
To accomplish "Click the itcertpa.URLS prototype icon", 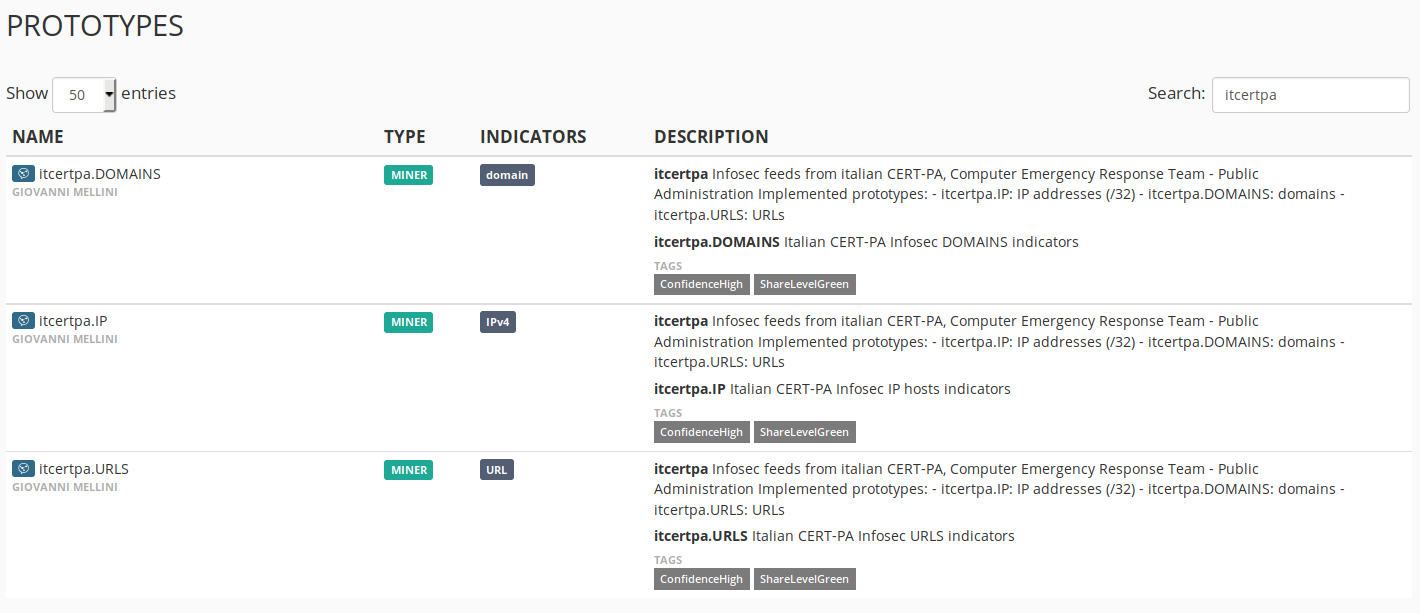I will pyautogui.click(x=23, y=469).
